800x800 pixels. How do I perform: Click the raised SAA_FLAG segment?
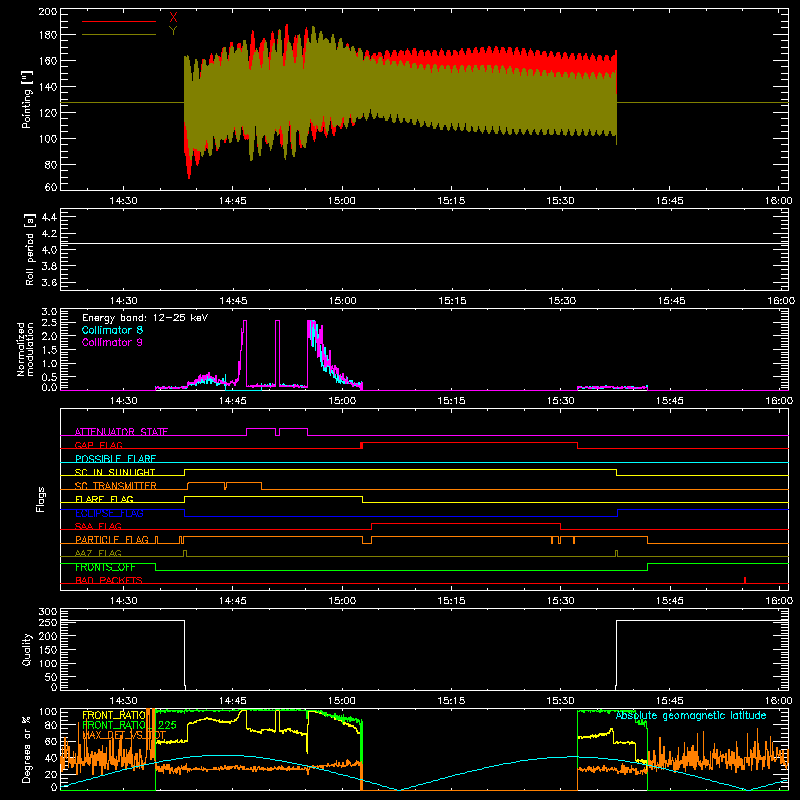pos(466,523)
